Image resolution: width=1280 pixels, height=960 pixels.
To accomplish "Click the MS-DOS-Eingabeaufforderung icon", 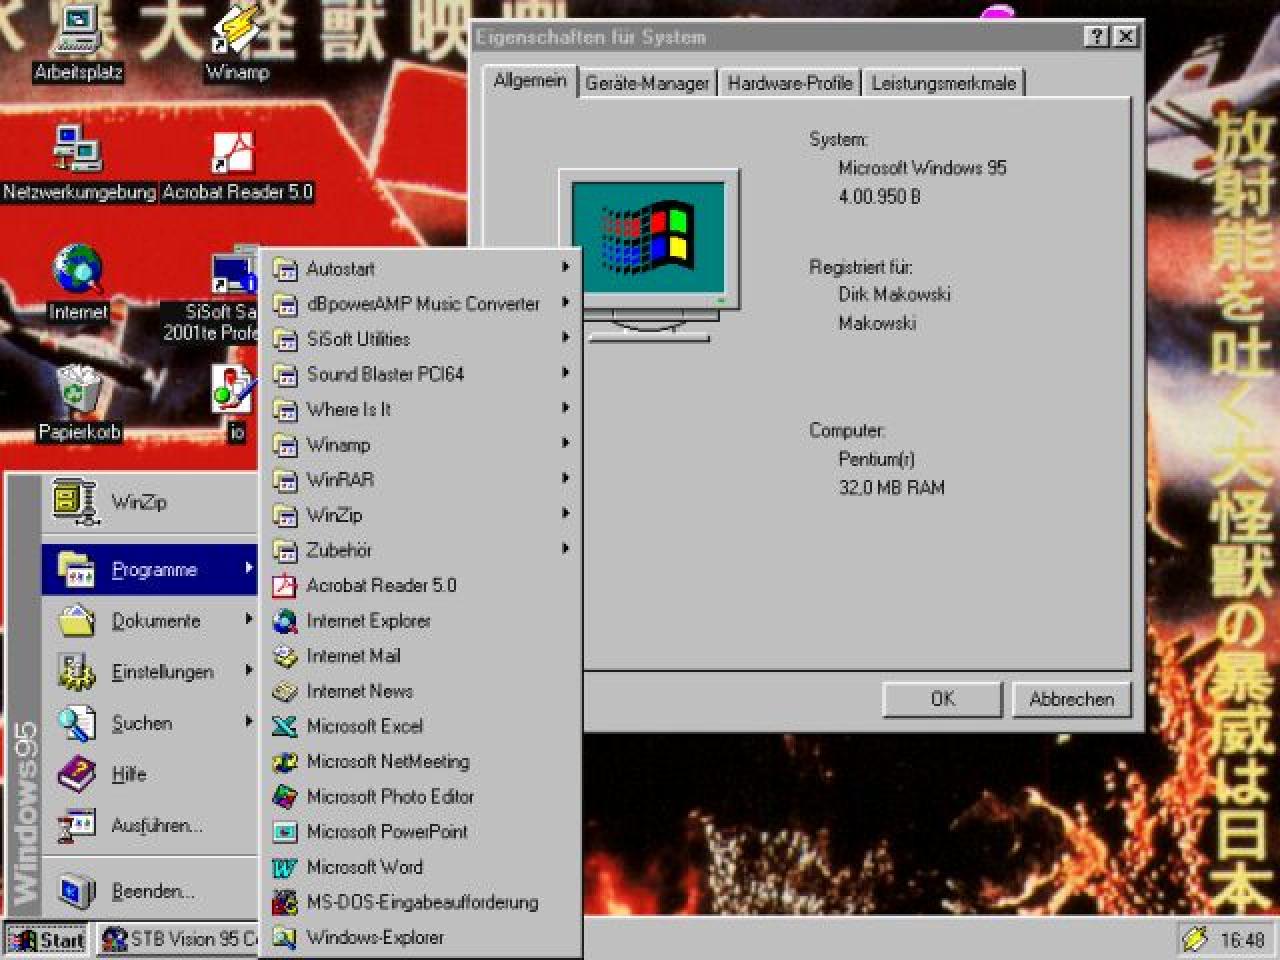I will click(x=285, y=902).
